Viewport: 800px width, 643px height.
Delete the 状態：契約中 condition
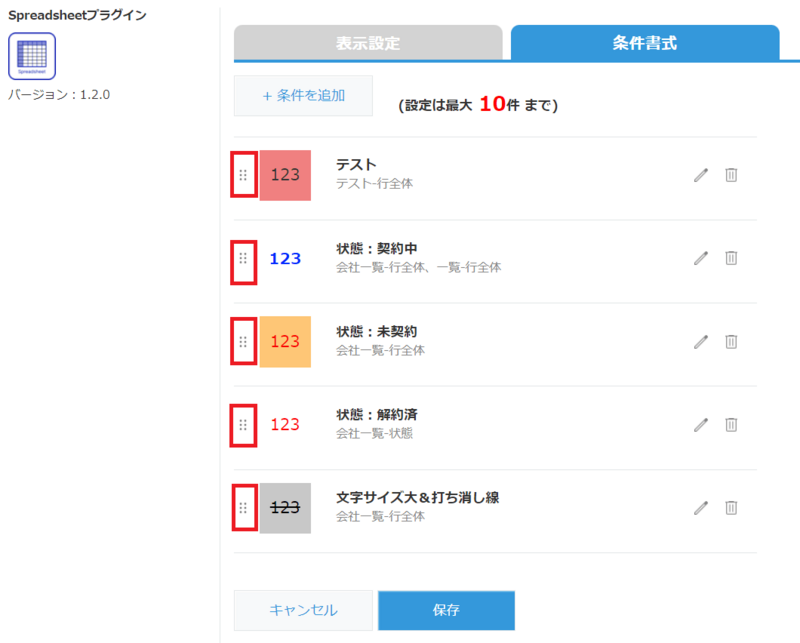pyautogui.click(x=731, y=258)
